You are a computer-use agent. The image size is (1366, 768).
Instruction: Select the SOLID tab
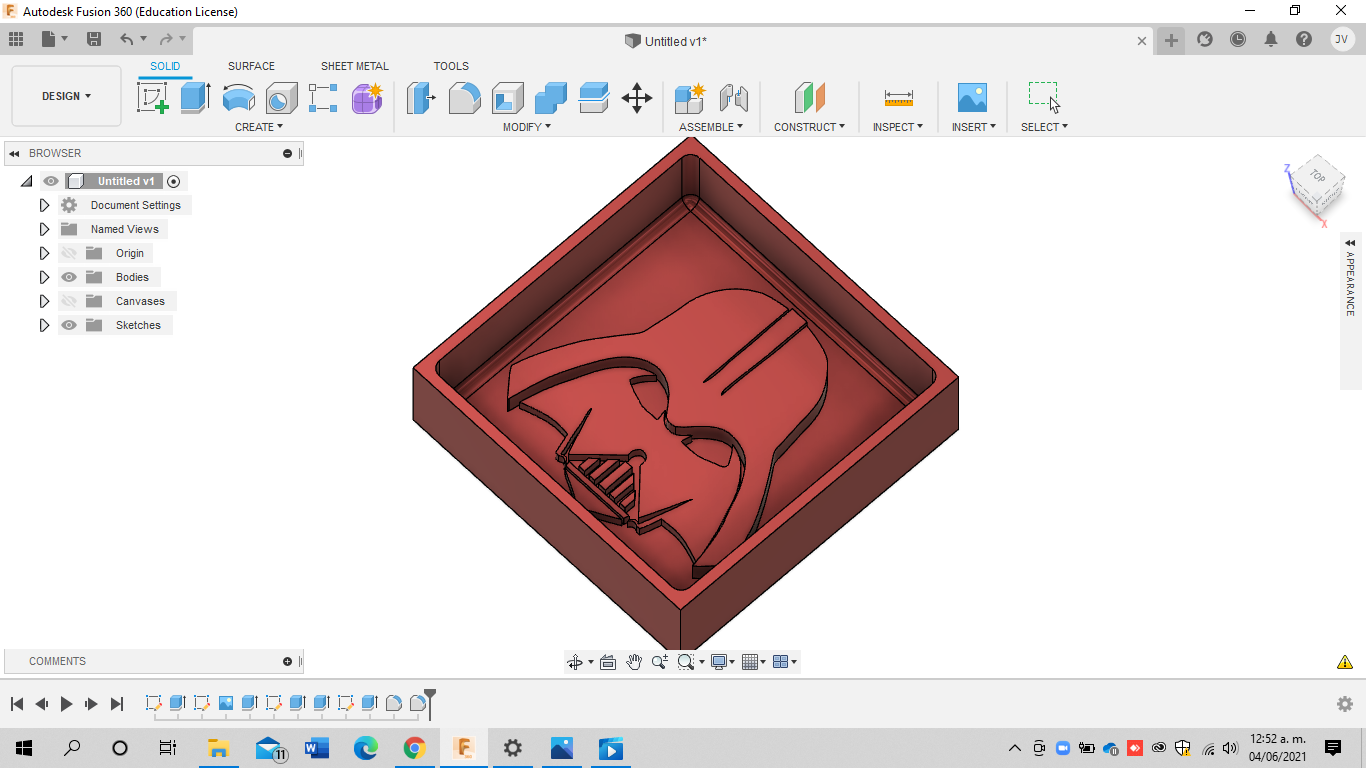[x=165, y=66]
